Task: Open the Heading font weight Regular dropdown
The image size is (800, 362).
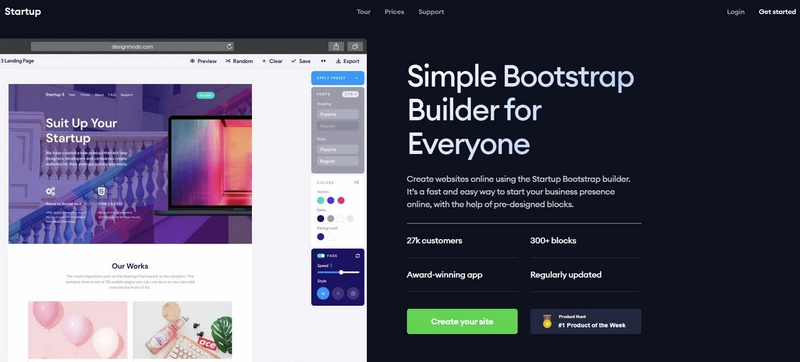Action: point(338,125)
